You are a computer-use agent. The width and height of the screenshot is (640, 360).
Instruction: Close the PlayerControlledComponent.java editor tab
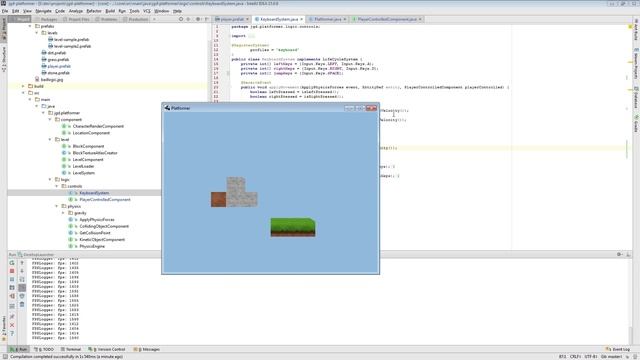[420, 19]
